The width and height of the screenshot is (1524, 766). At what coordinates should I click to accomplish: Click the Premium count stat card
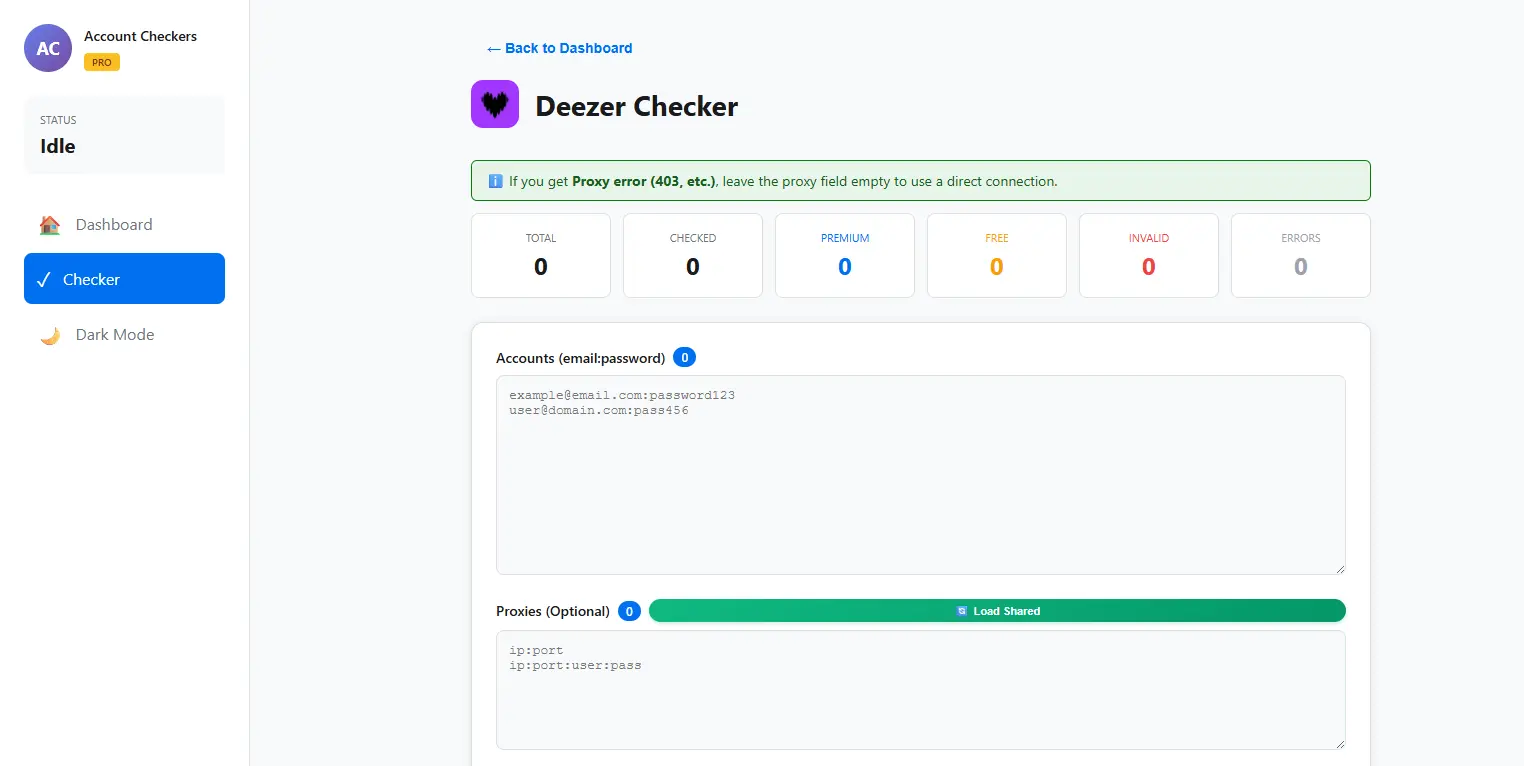point(845,255)
